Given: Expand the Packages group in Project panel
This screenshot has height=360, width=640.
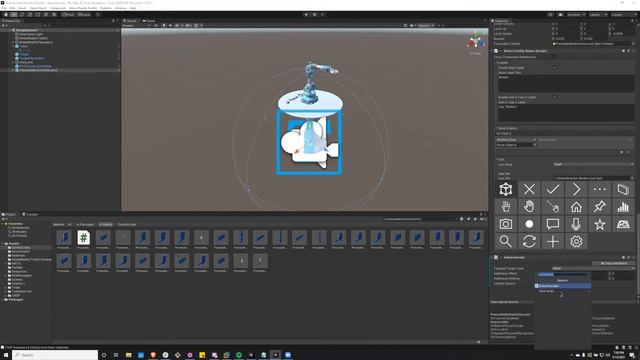Looking at the screenshot, I should pyautogui.click(x=3, y=300).
